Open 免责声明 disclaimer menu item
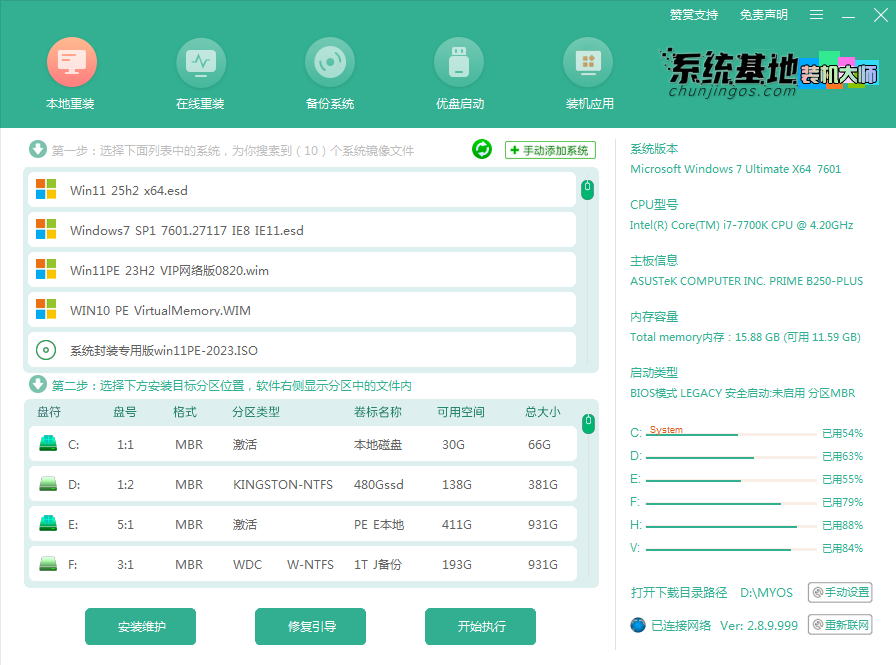Viewport: 896px width, 665px height. (764, 15)
